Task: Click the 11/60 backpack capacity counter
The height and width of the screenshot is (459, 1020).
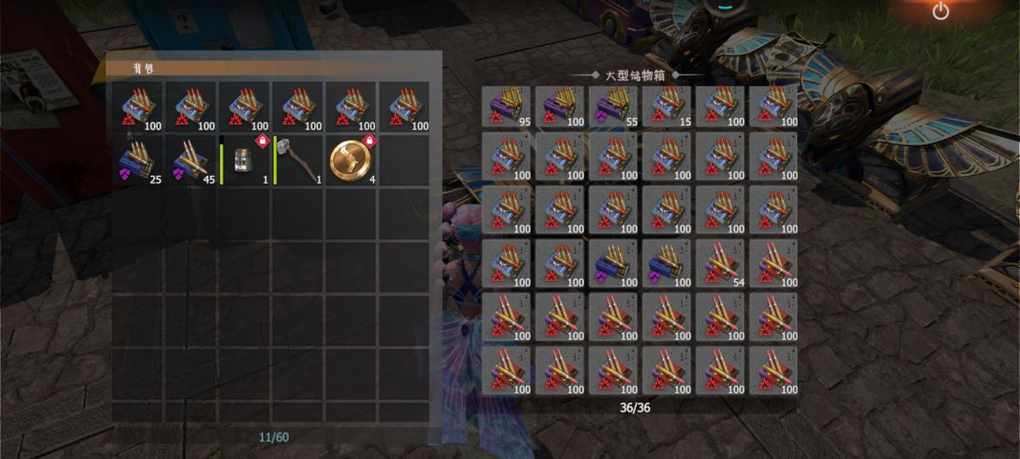Action: coord(273,437)
